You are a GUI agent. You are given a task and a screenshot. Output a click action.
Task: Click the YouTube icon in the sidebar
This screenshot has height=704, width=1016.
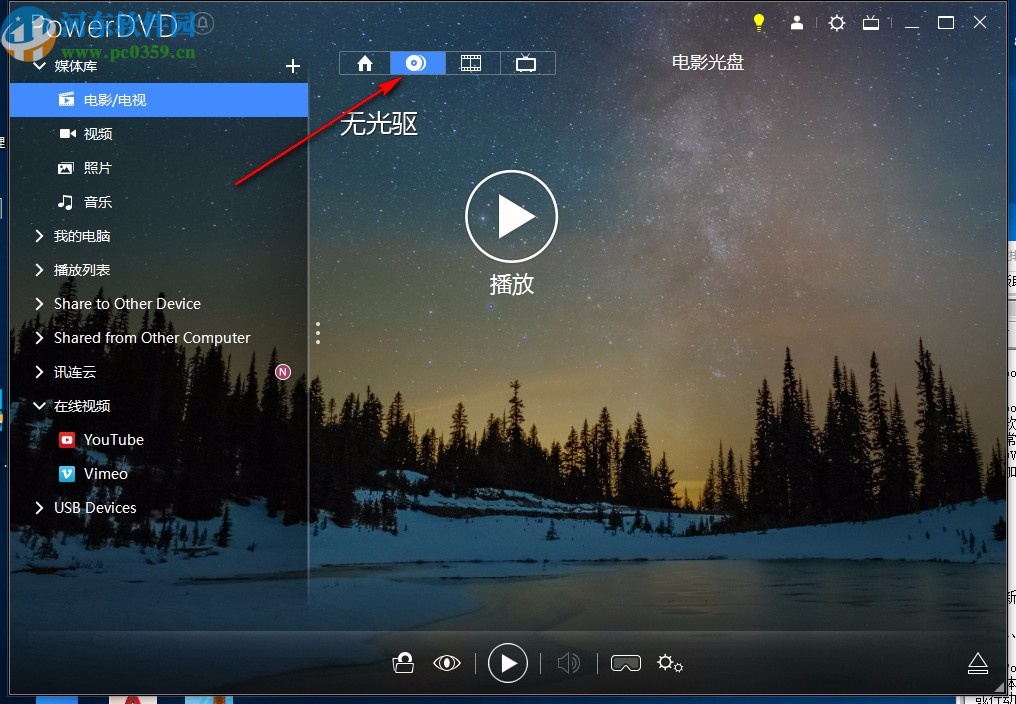tap(66, 439)
